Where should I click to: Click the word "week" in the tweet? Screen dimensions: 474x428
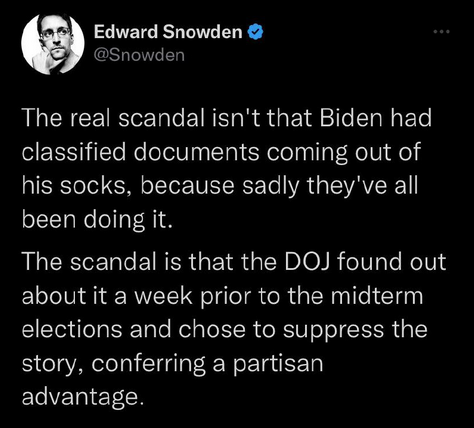pyautogui.click(x=163, y=296)
